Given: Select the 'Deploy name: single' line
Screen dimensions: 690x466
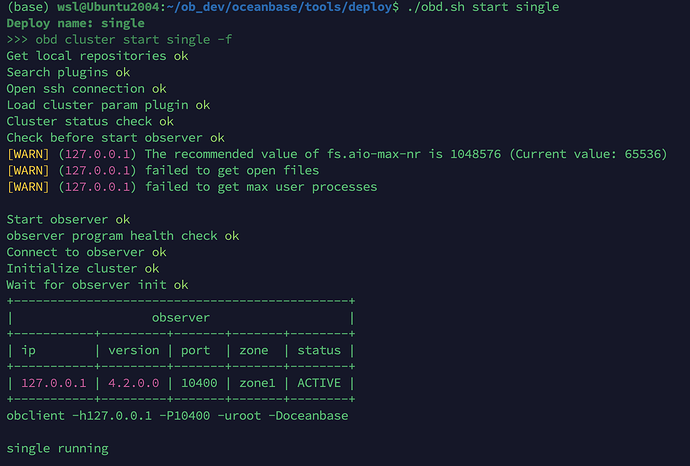Looking at the screenshot, I should (75, 23).
